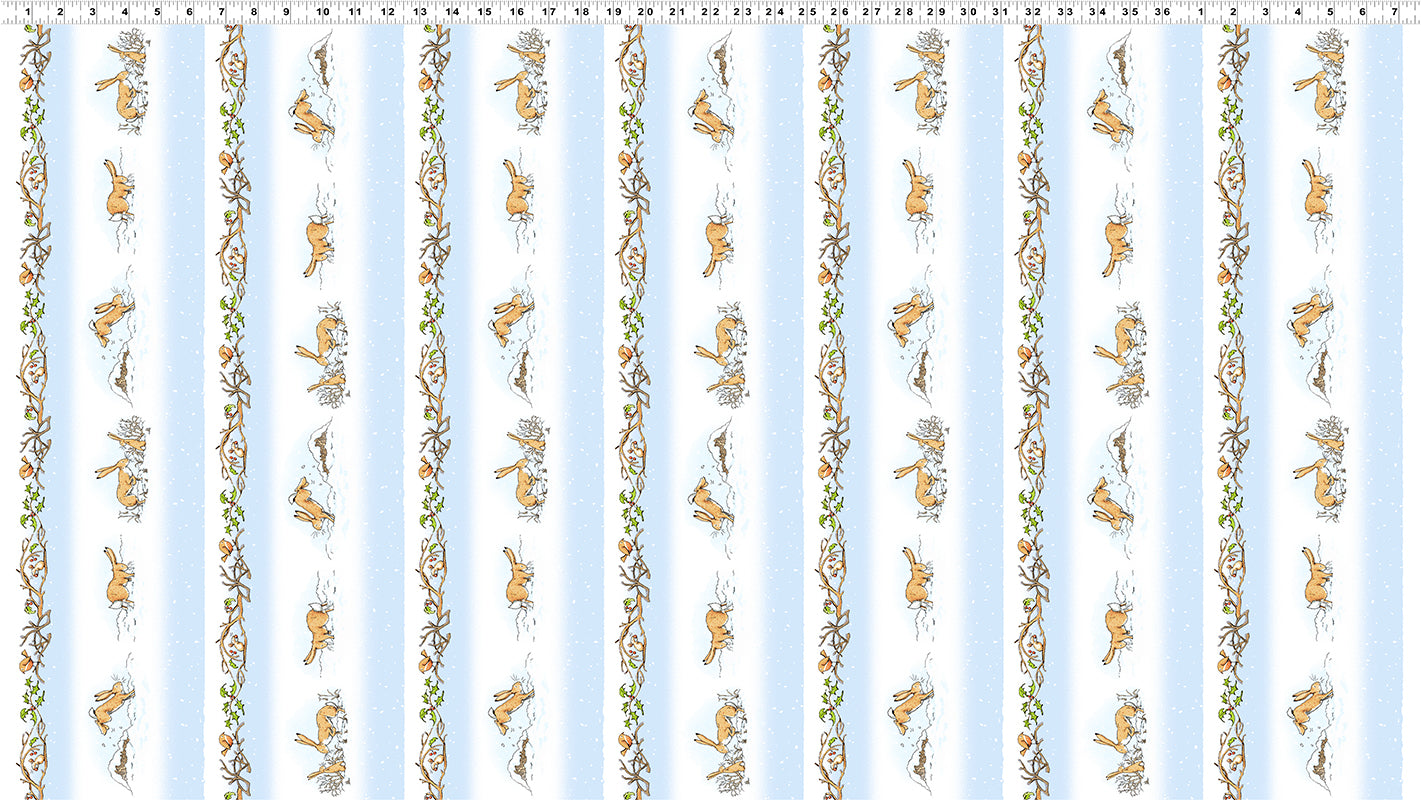Click ruler marking 24
1421x800 pixels.
(774, 12)
